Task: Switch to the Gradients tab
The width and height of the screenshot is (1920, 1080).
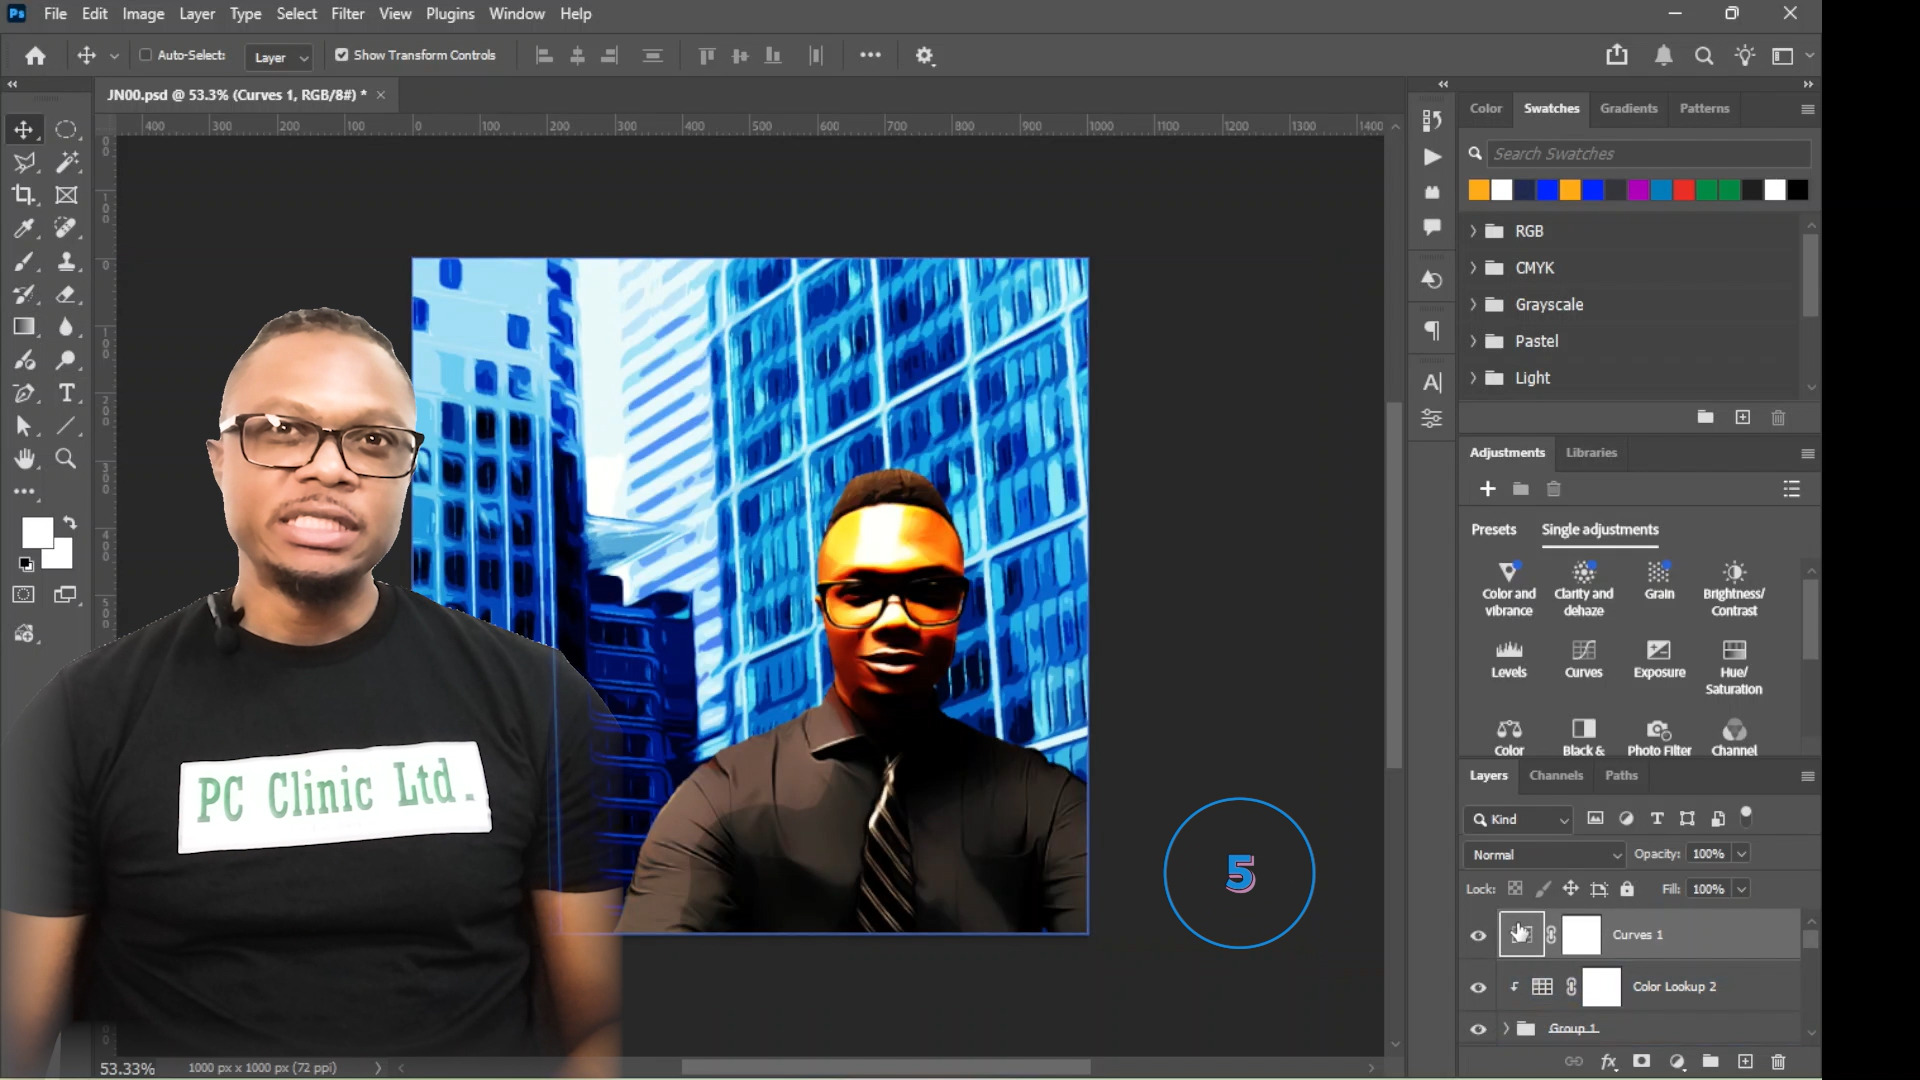Action: click(x=1628, y=108)
